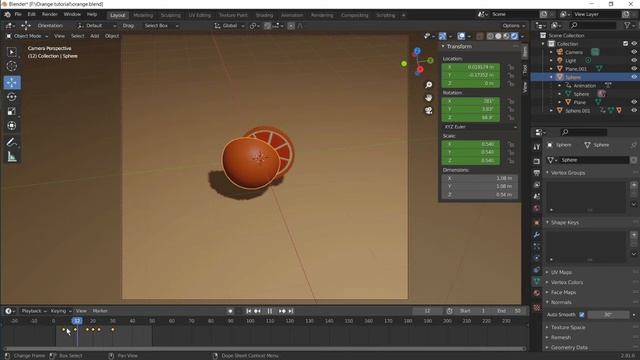Toggle the viewport gizmos button
The width and height of the screenshot is (640, 360).
coord(442,36)
